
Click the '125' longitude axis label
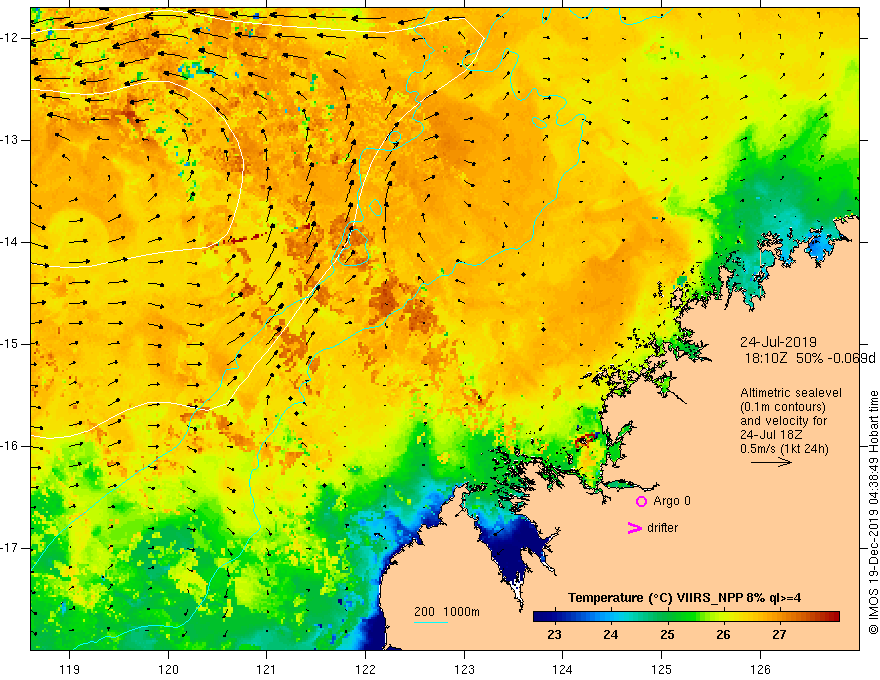click(x=662, y=669)
